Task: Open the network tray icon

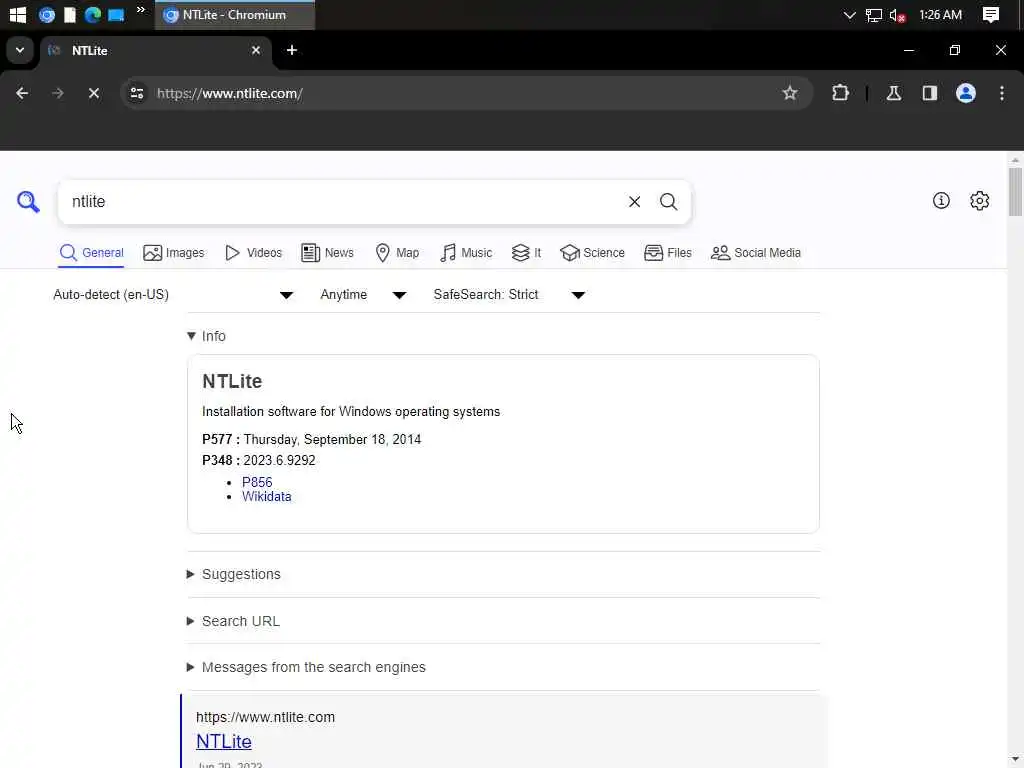Action: click(x=873, y=15)
